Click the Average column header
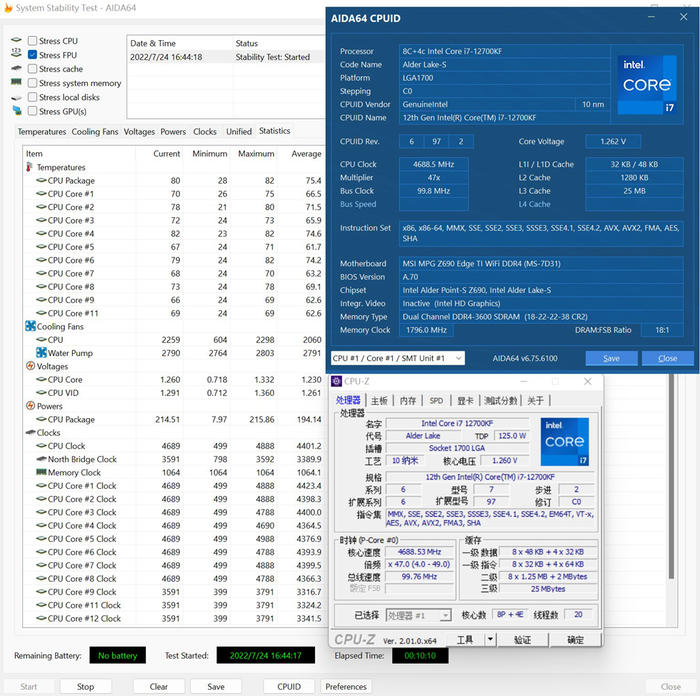700x696 pixels. [x=306, y=154]
